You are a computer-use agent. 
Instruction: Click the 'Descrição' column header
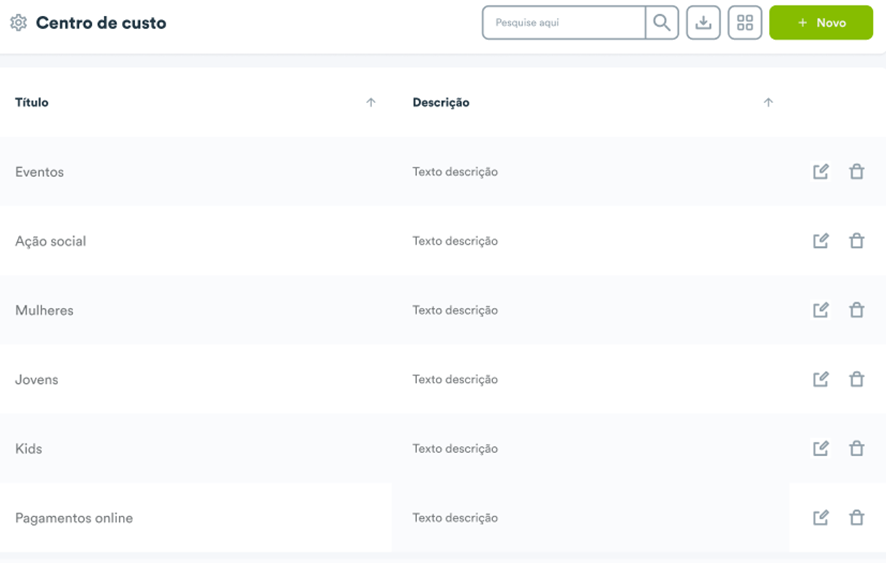[441, 102]
